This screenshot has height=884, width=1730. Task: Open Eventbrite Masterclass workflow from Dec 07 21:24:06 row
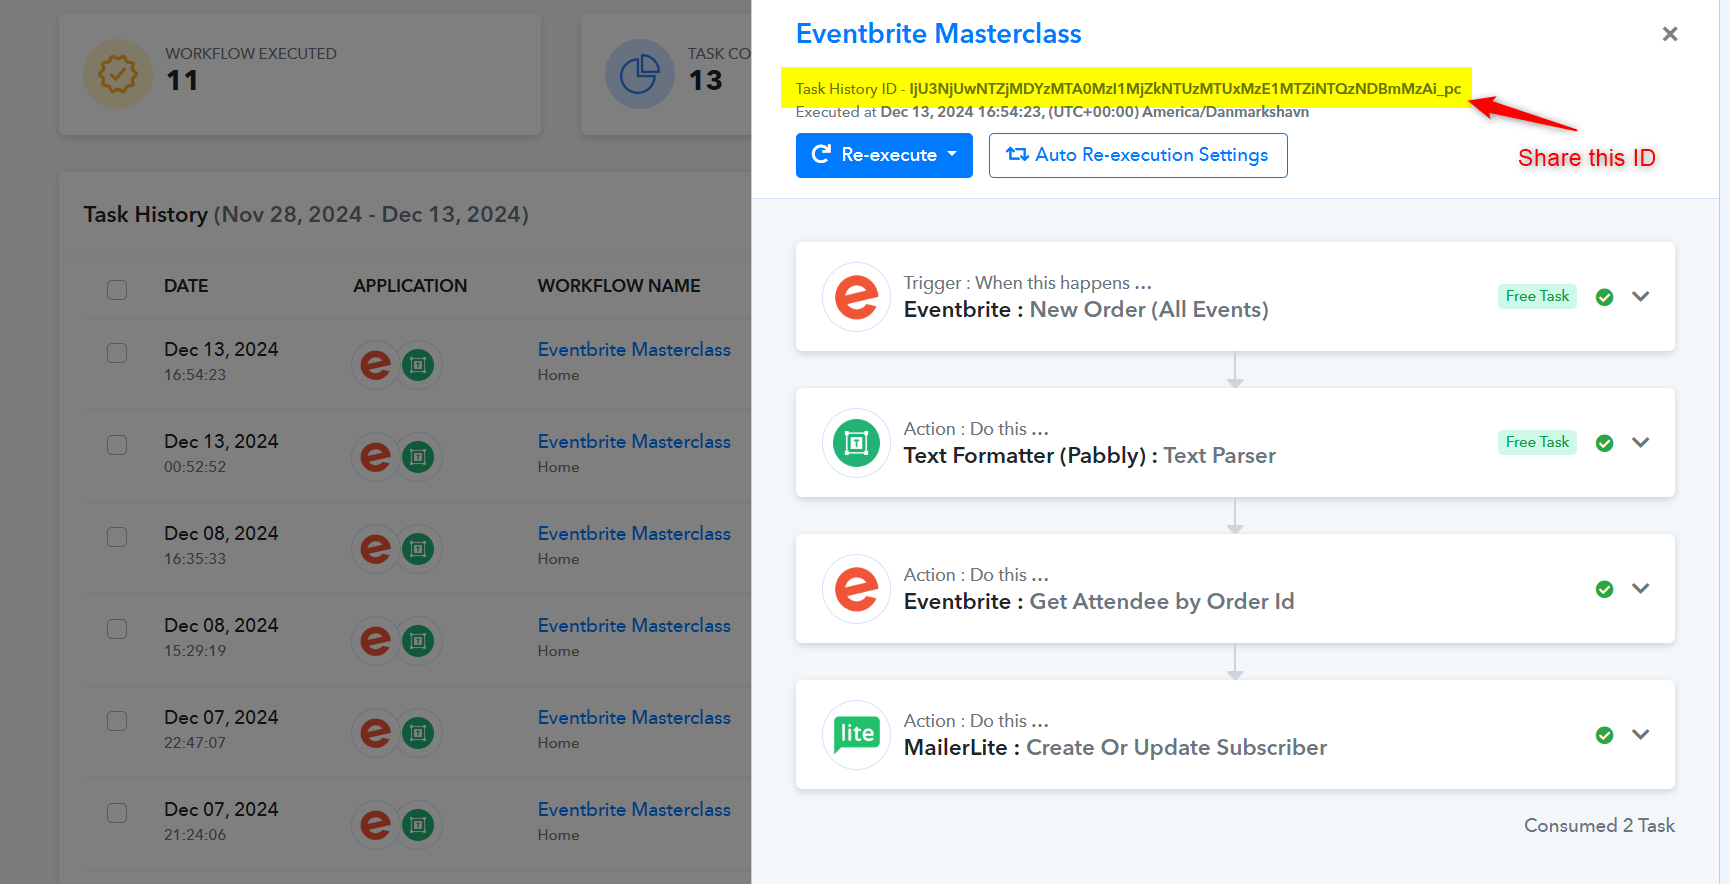(x=634, y=810)
